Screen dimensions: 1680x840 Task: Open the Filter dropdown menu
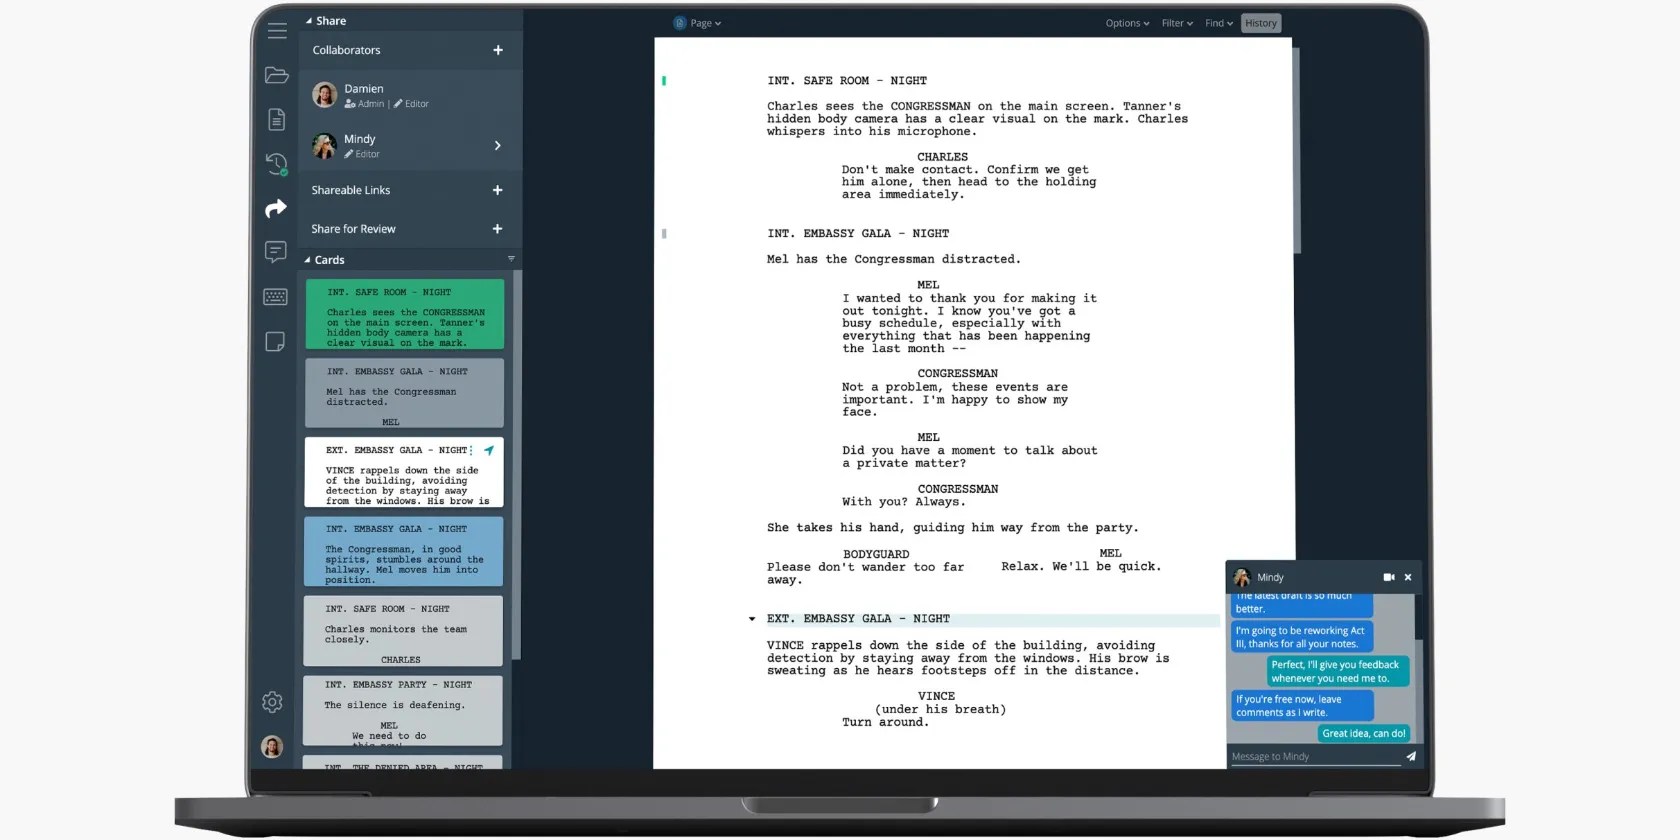(x=1177, y=23)
